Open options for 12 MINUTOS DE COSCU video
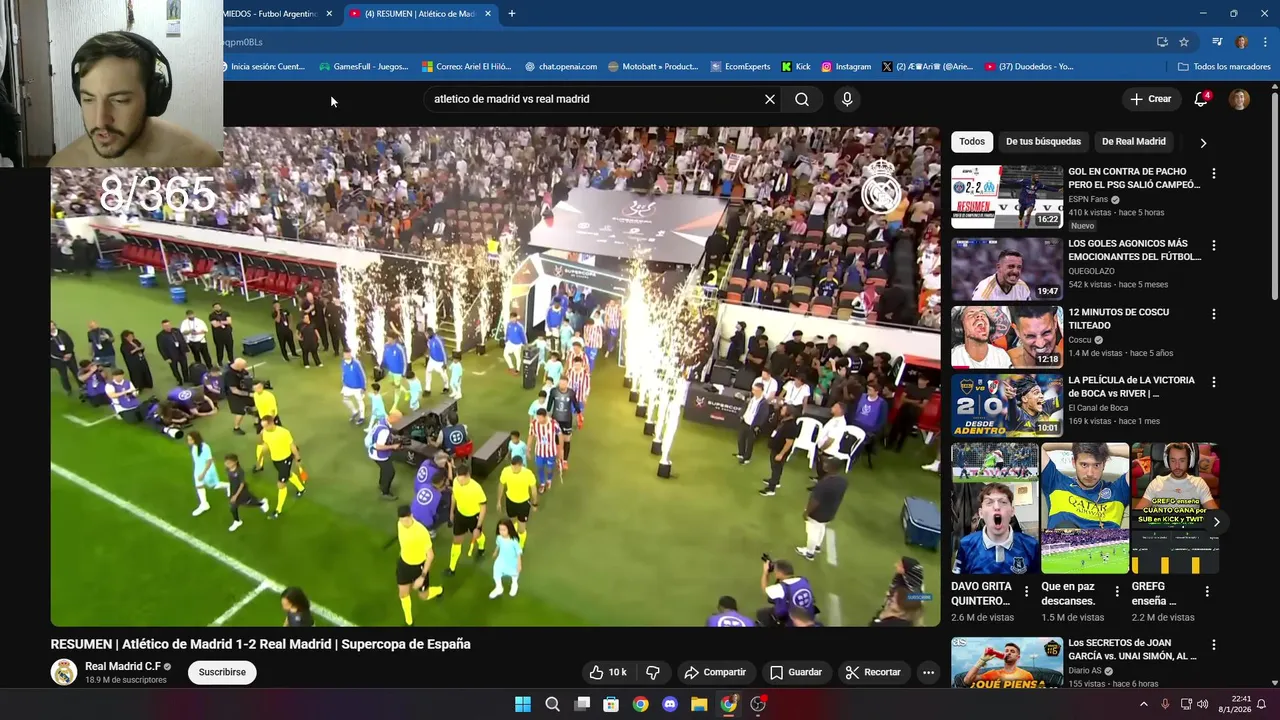The width and height of the screenshot is (1280, 720). [x=1214, y=314]
